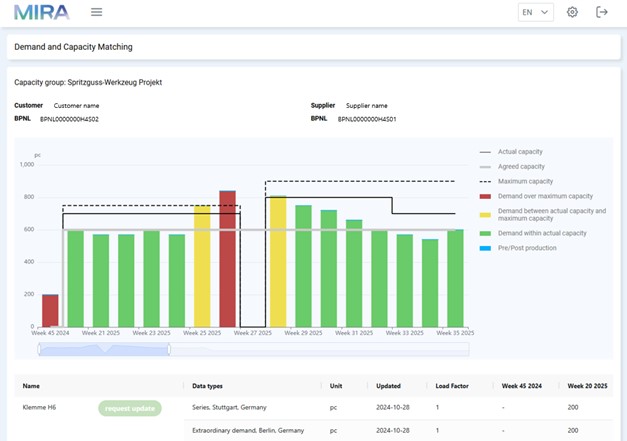Toggle Demand over maximum capacity red swatch
Image resolution: width=627 pixels, height=441 pixels.
pos(485,196)
